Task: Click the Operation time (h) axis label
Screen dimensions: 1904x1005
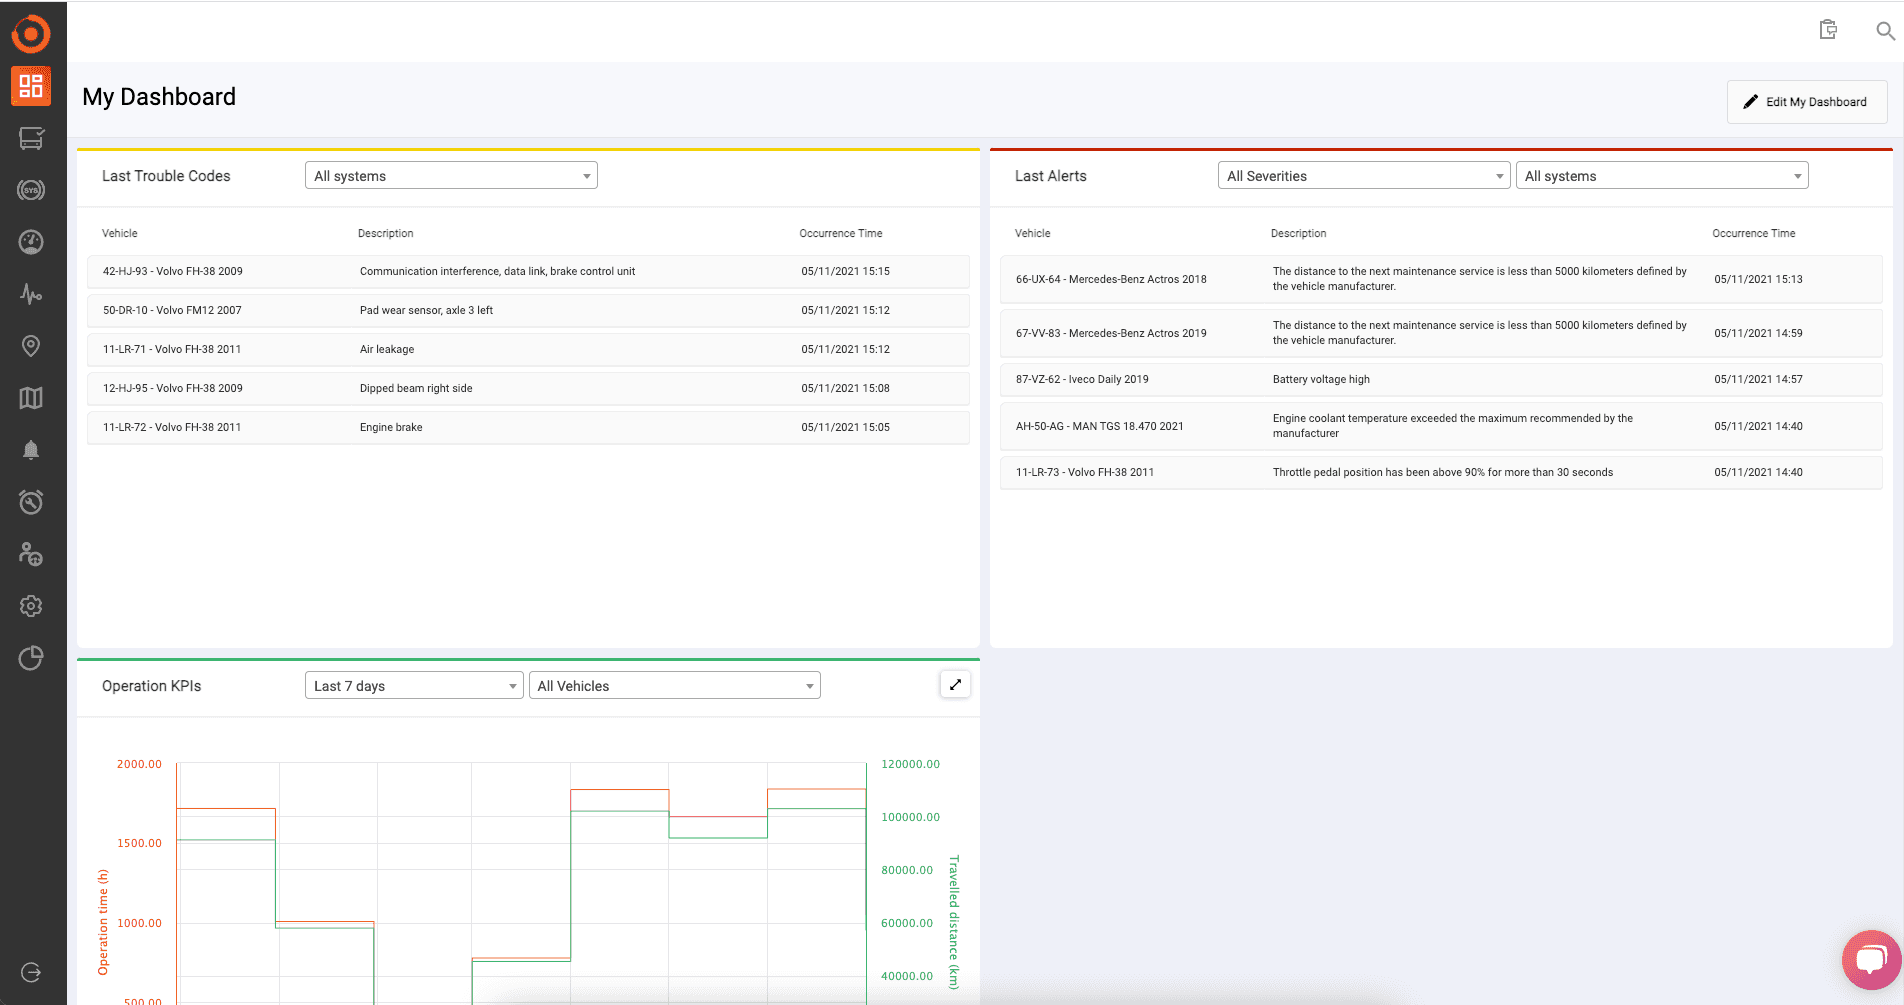Action: (x=102, y=922)
